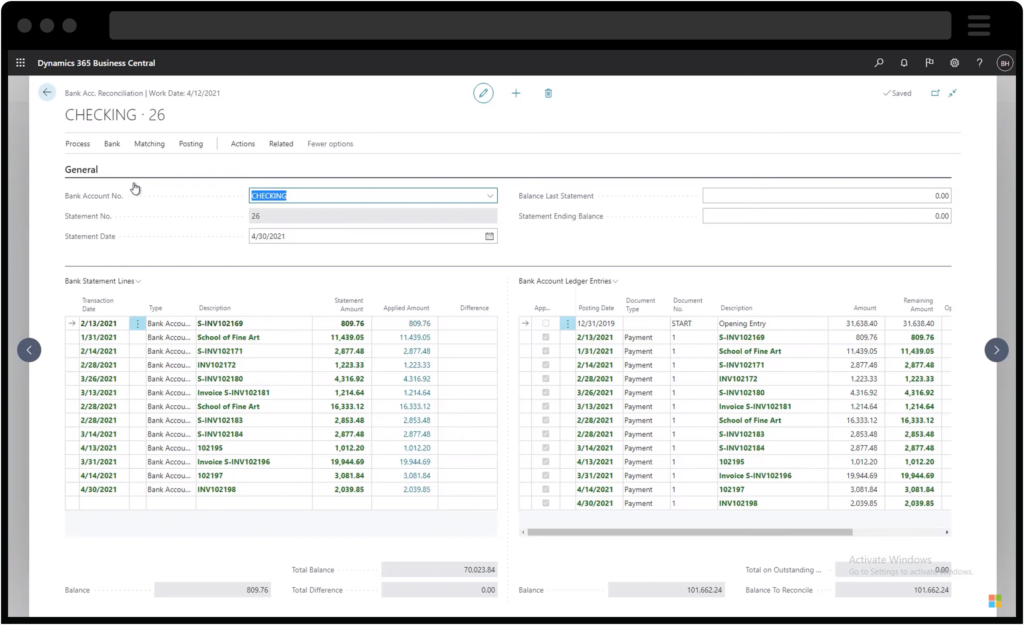
Task: Delete record with trash icon
Action: point(548,93)
